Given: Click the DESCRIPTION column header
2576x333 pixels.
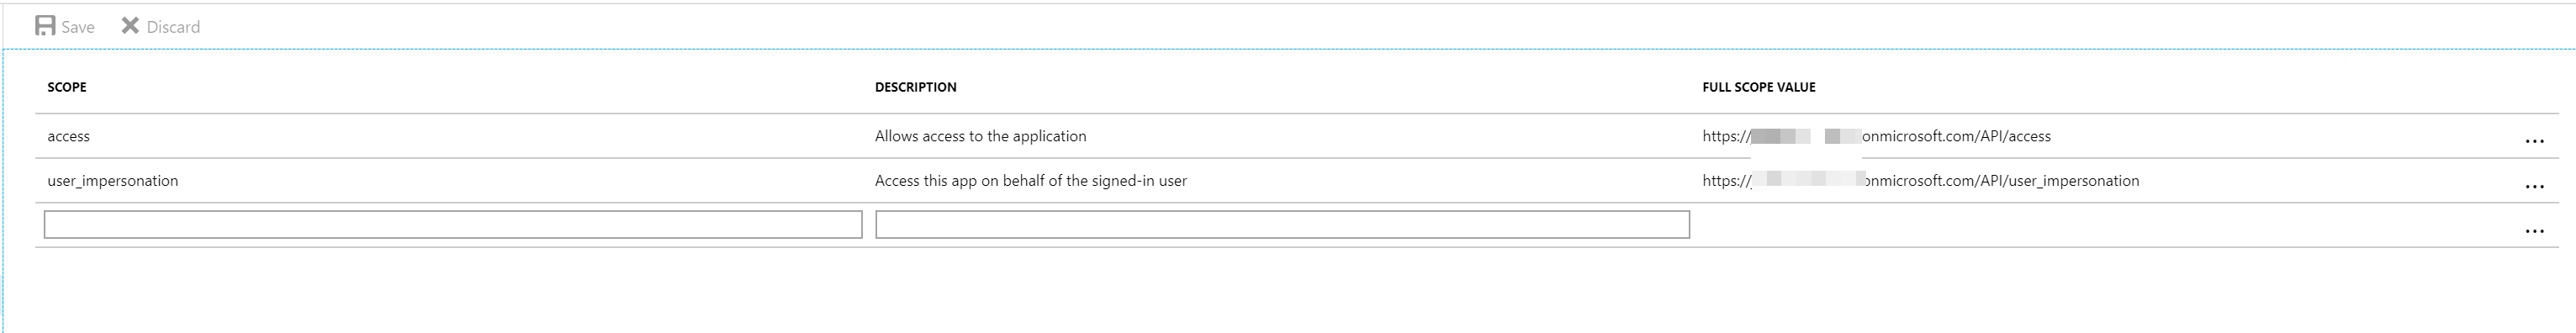Looking at the screenshot, I should tap(915, 87).
